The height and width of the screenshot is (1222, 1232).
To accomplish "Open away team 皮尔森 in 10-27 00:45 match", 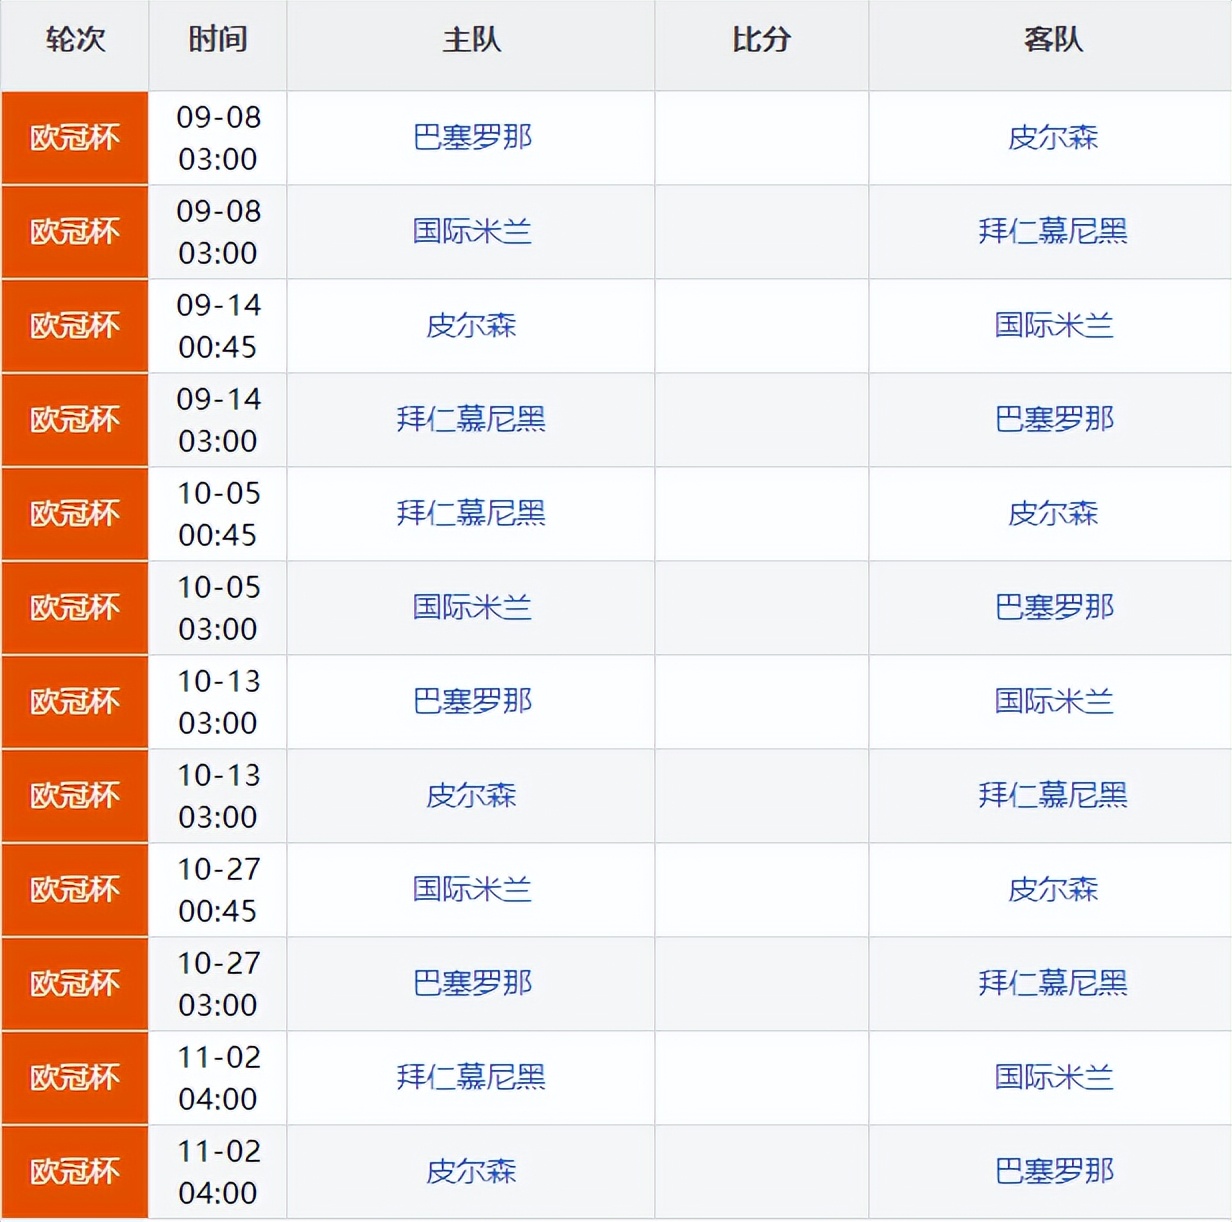I will click(x=1053, y=889).
